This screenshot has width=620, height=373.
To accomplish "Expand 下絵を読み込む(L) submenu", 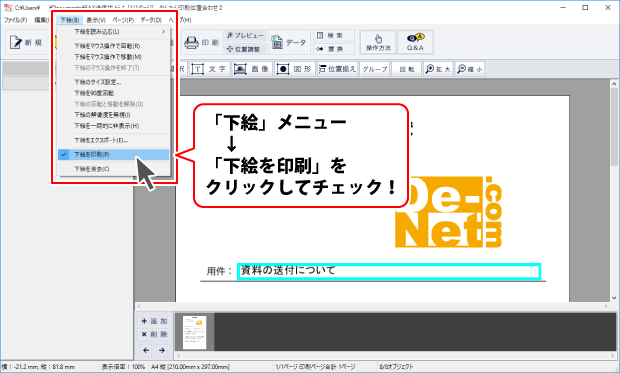I will (113, 32).
